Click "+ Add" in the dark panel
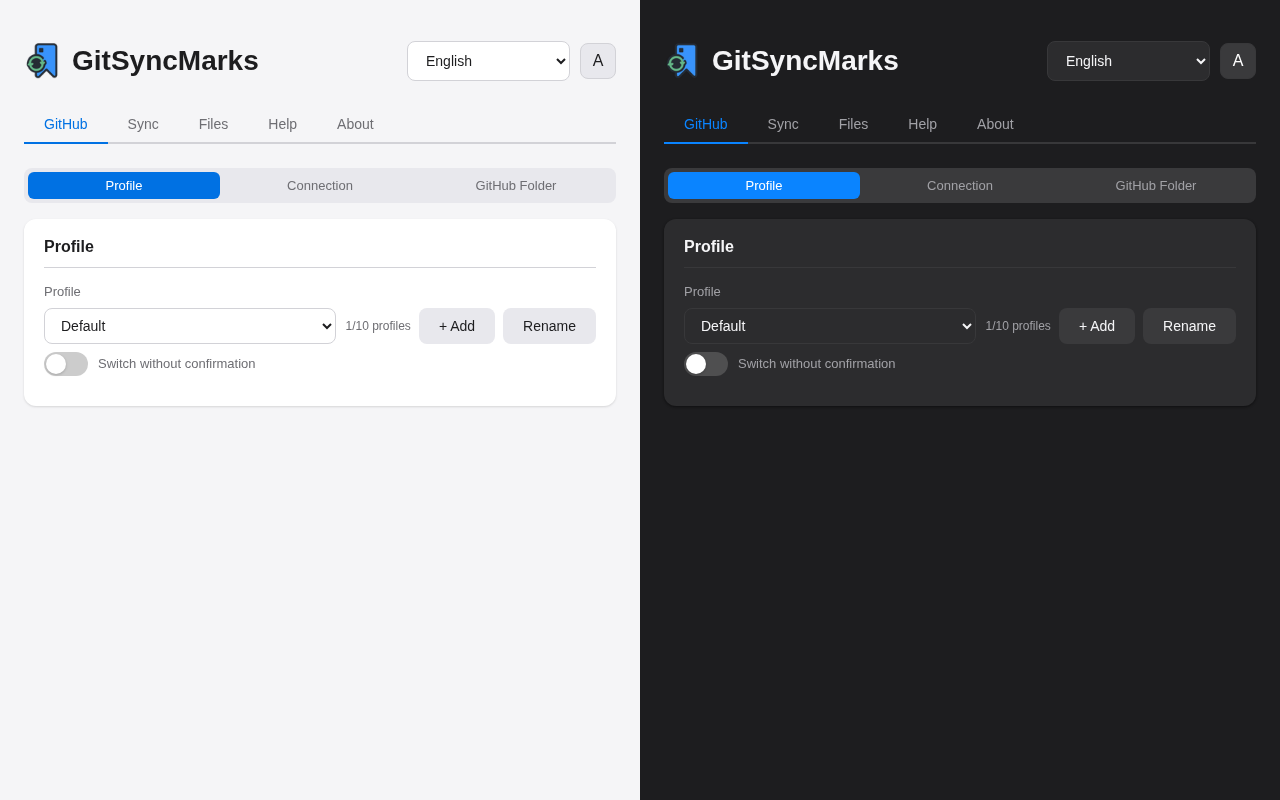The image size is (1280, 800). point(1096,326)
